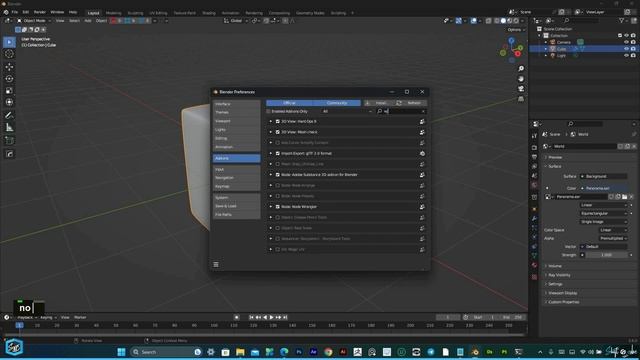Select the Add Cube tool in the viewport toolbar
This screenshot has height=360, width=640.
[x=9, y=140]
